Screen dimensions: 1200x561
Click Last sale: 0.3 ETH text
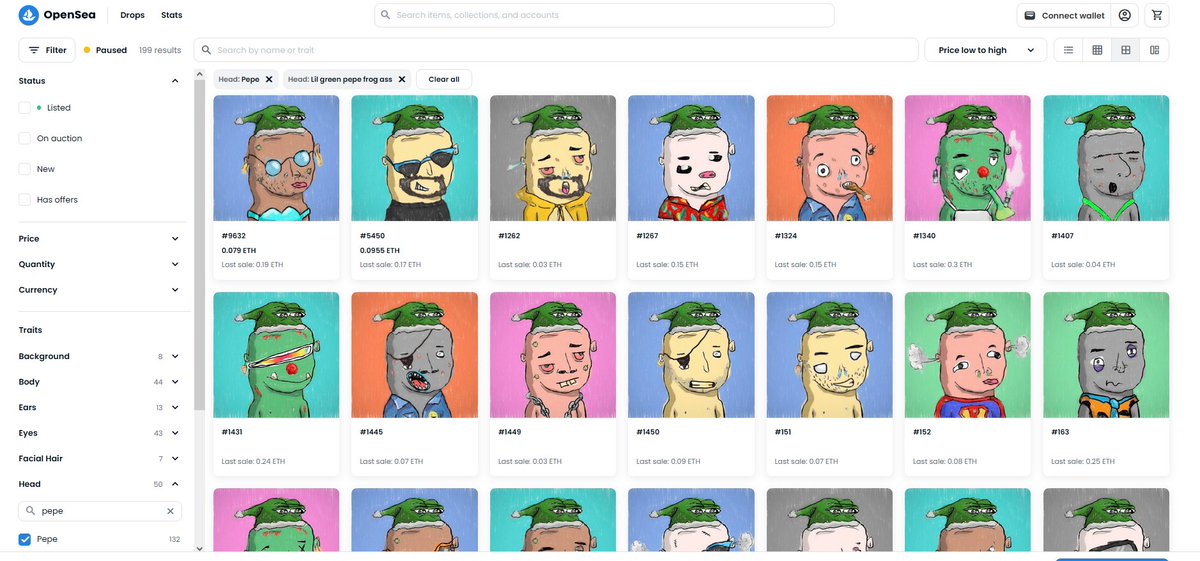942,265
